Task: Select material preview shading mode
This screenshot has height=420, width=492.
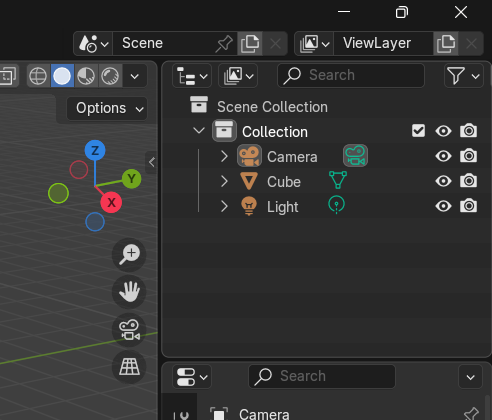Action: point(86,76)
